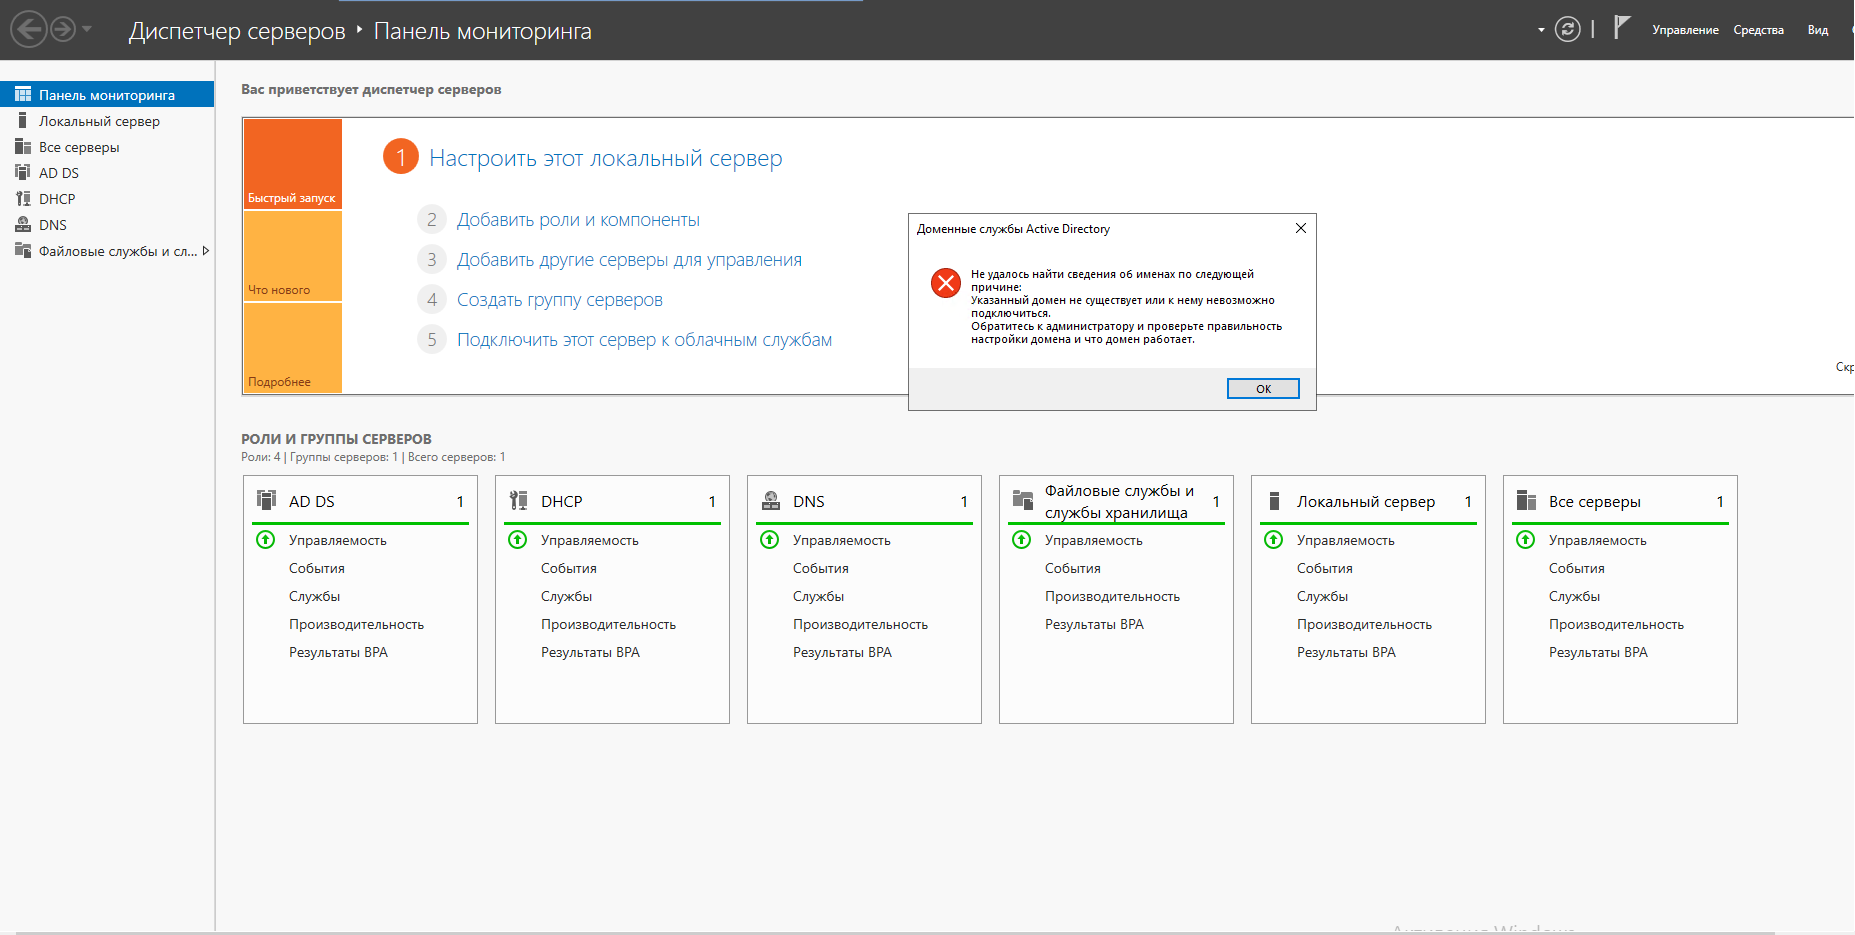Open Службы in the DHCP tile
Image resolution: width=1855 pixels, height=935 pixels.
566,596
